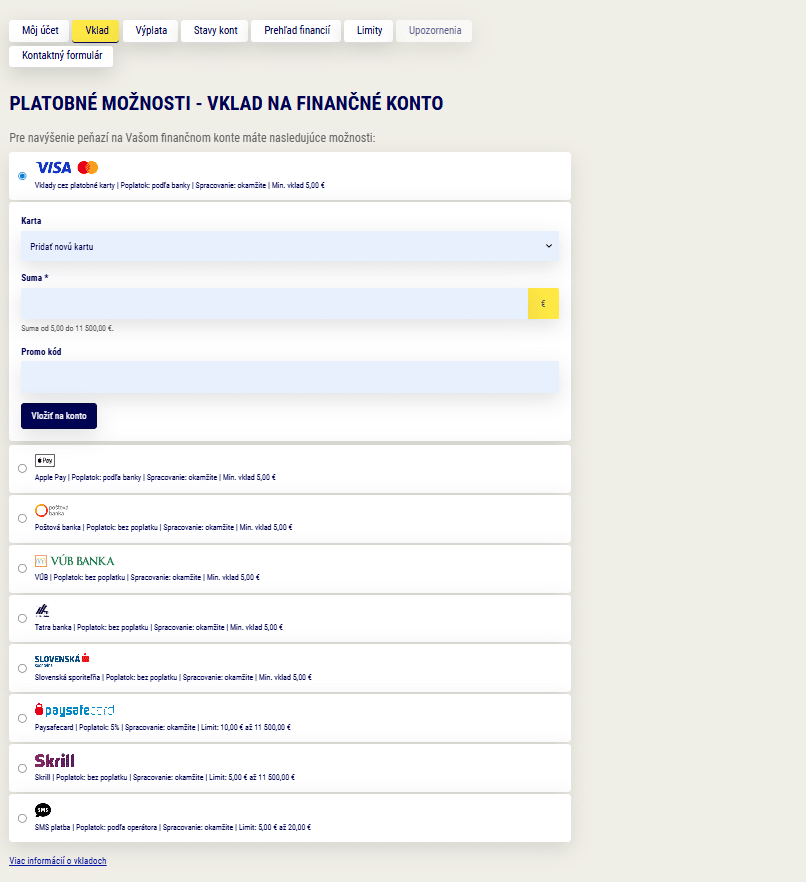Click into the Suma amount field
This screenshot has height=882, width=806.
click(274, 304)
